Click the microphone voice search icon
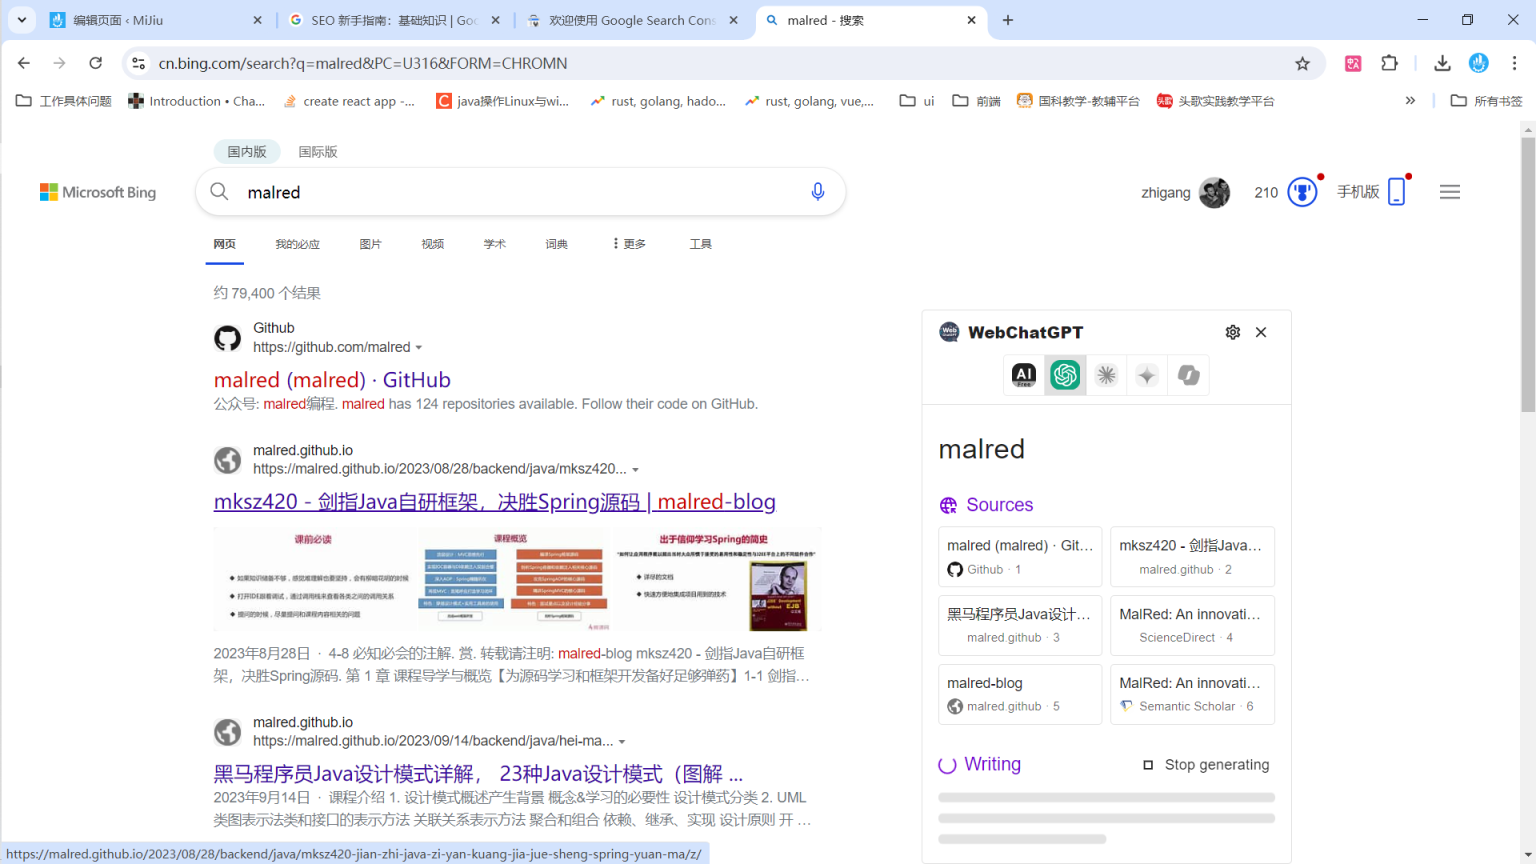Screen dimensions: 1536x864 (818, 192)
